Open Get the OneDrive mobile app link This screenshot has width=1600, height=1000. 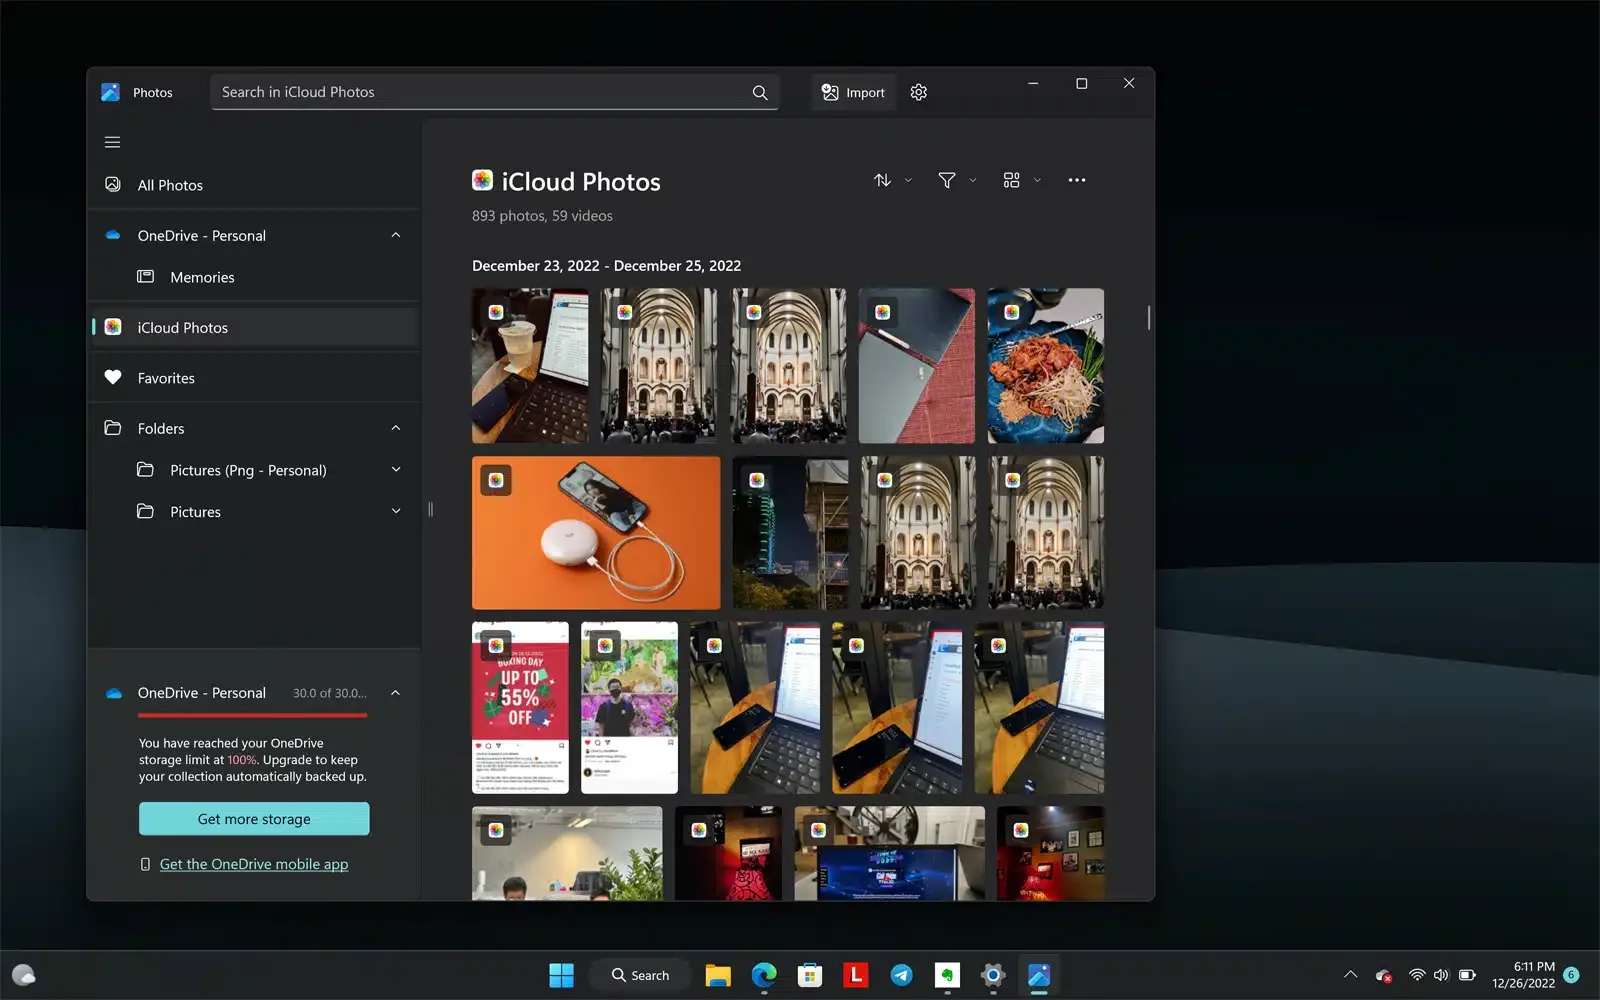[x=254, y=863]
